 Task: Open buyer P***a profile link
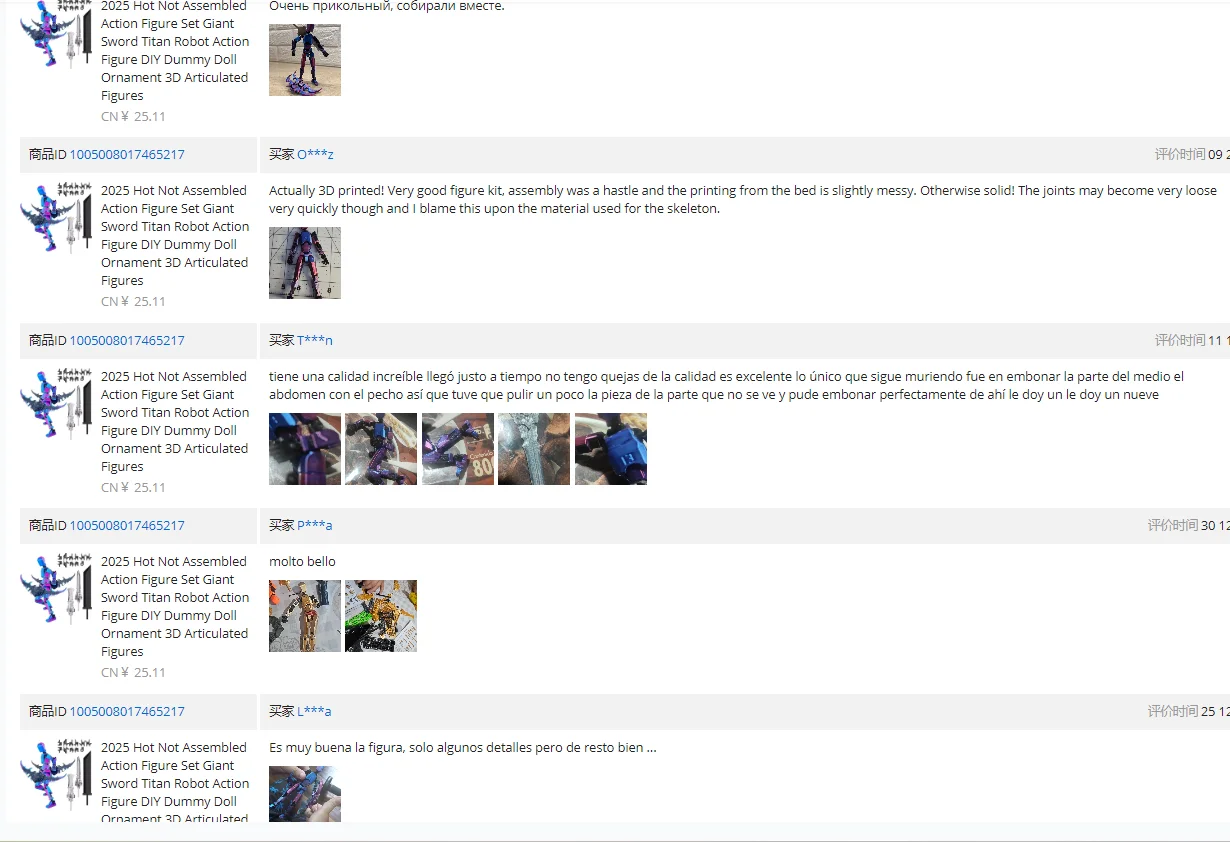(x=315, y=525)
